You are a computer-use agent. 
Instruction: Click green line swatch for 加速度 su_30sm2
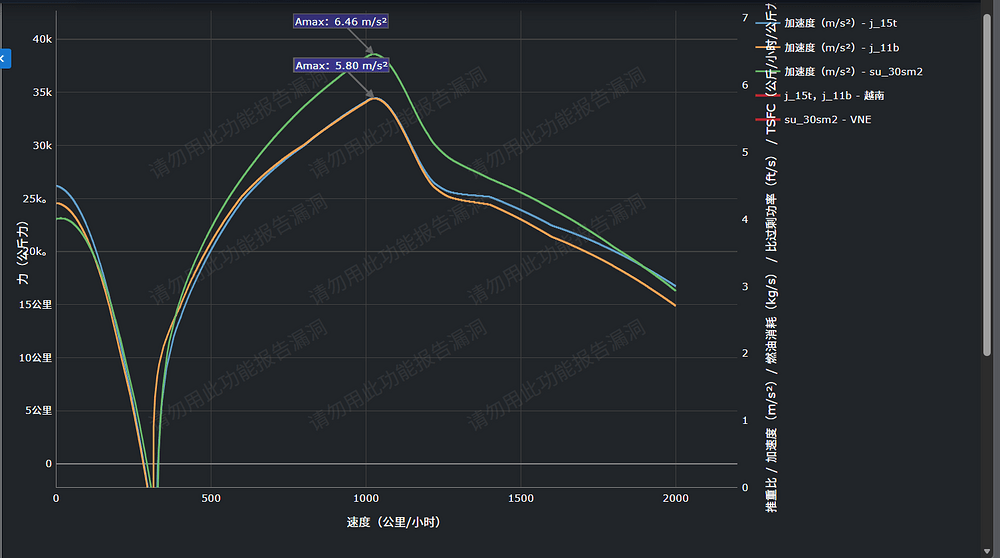(769, 71)
